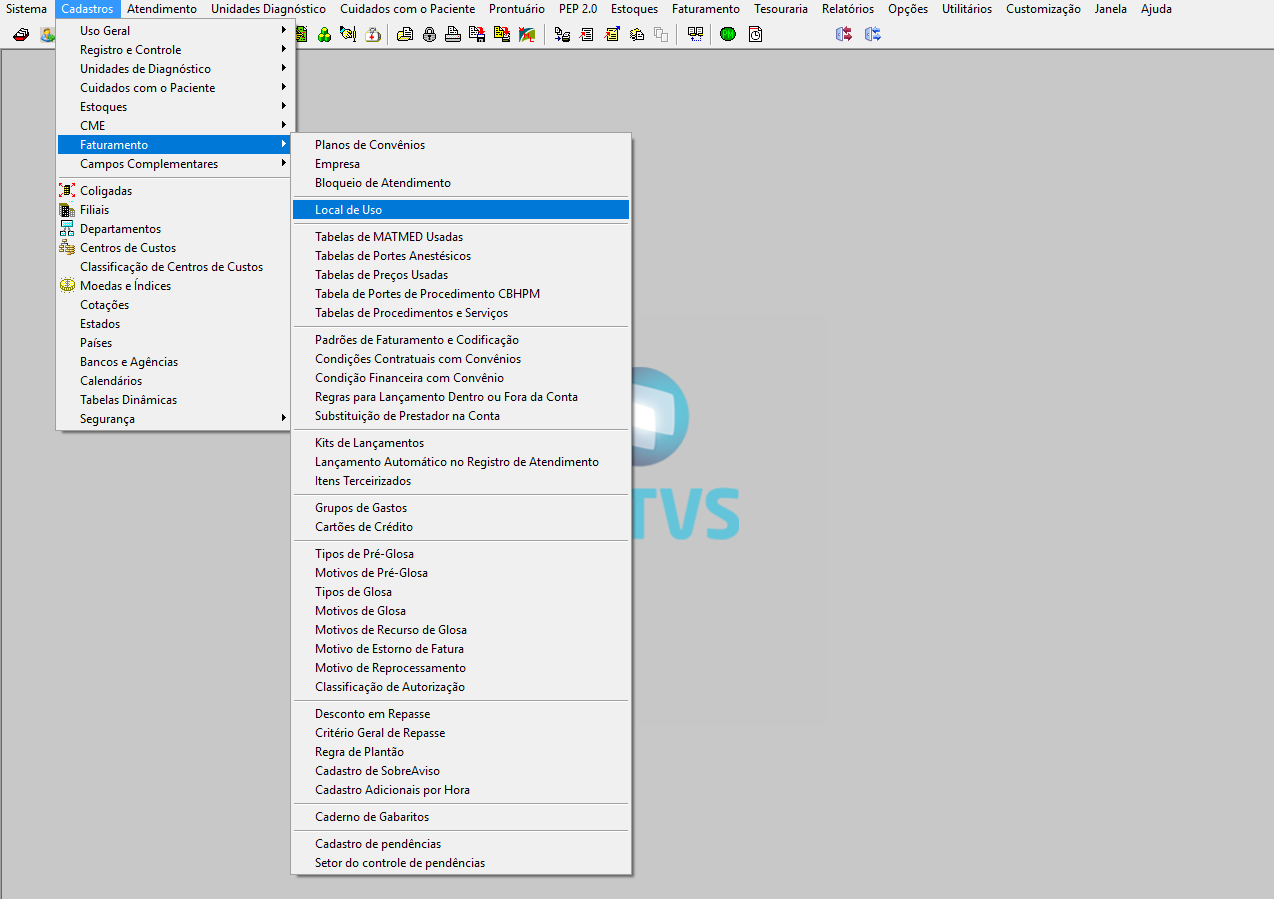Click the green circle PM toolbar icon
1274x899 pixels.
(728, 34)
